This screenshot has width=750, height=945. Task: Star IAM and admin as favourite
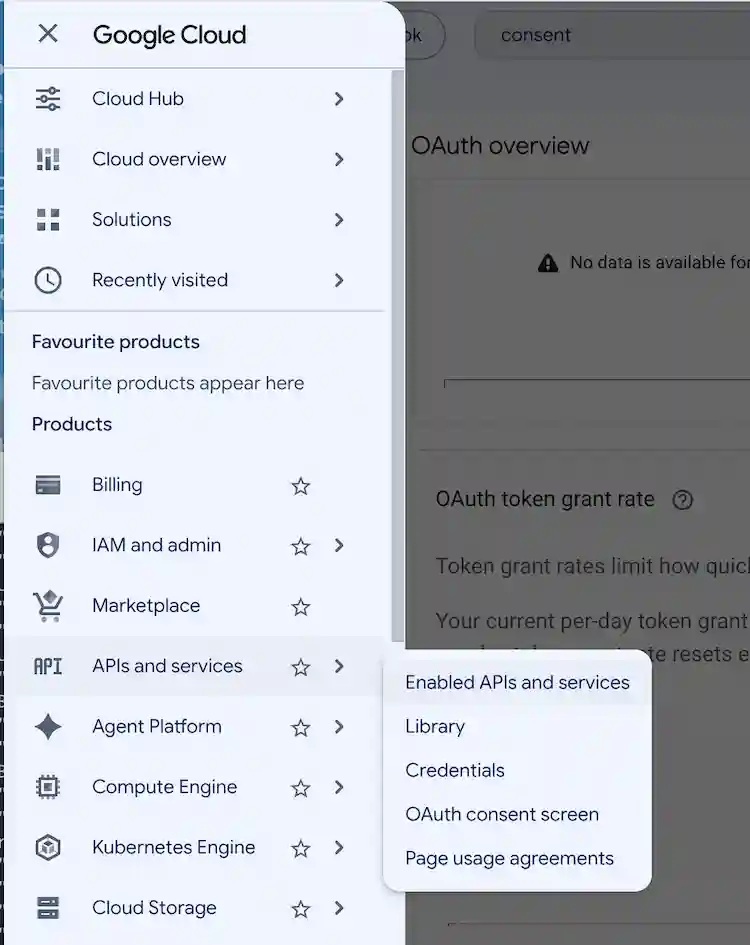click(301, 546)
